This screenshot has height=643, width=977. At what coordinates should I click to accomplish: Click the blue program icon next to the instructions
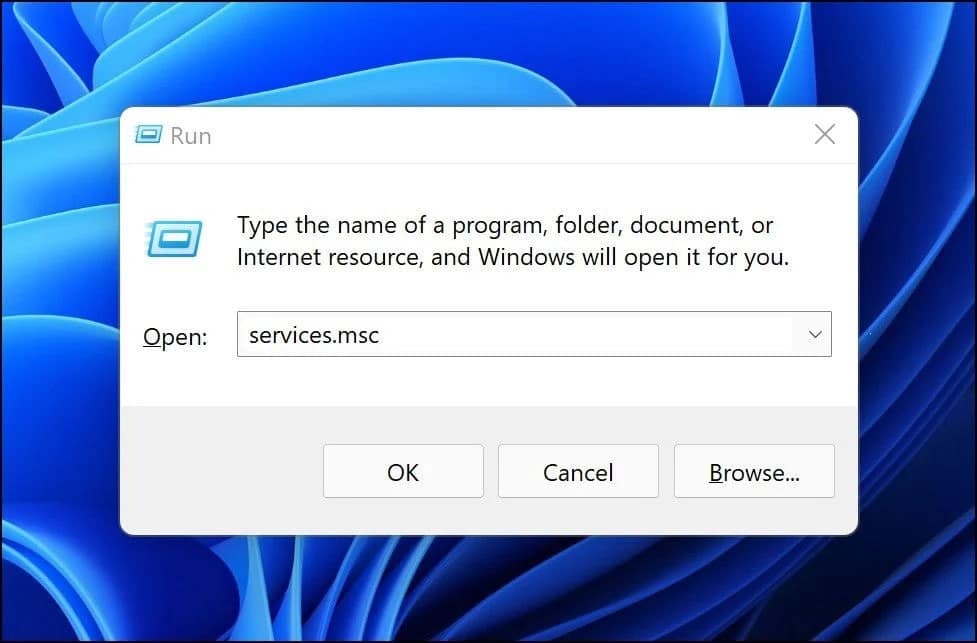click(x=173, y=239)
